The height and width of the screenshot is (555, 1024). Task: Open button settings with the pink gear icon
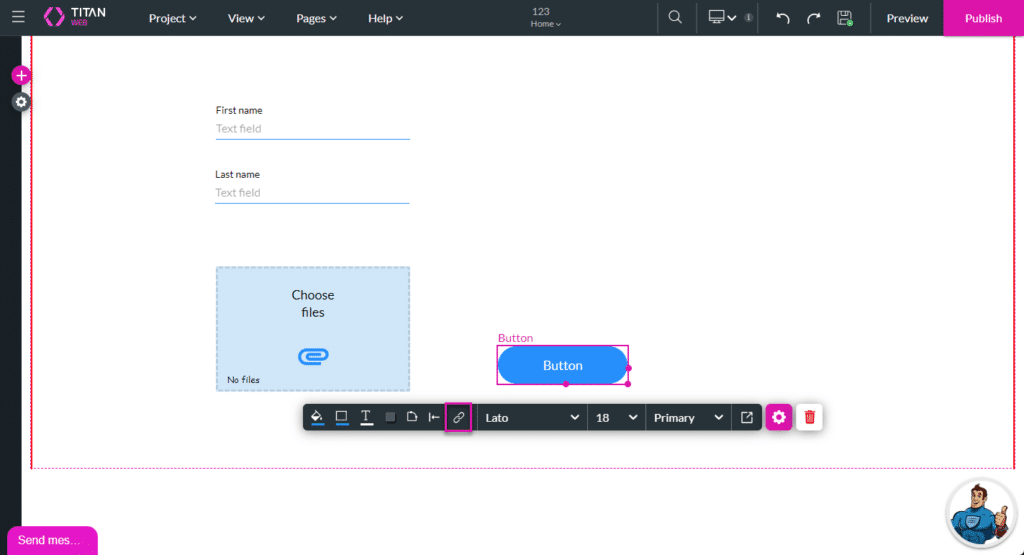(779, 417)
